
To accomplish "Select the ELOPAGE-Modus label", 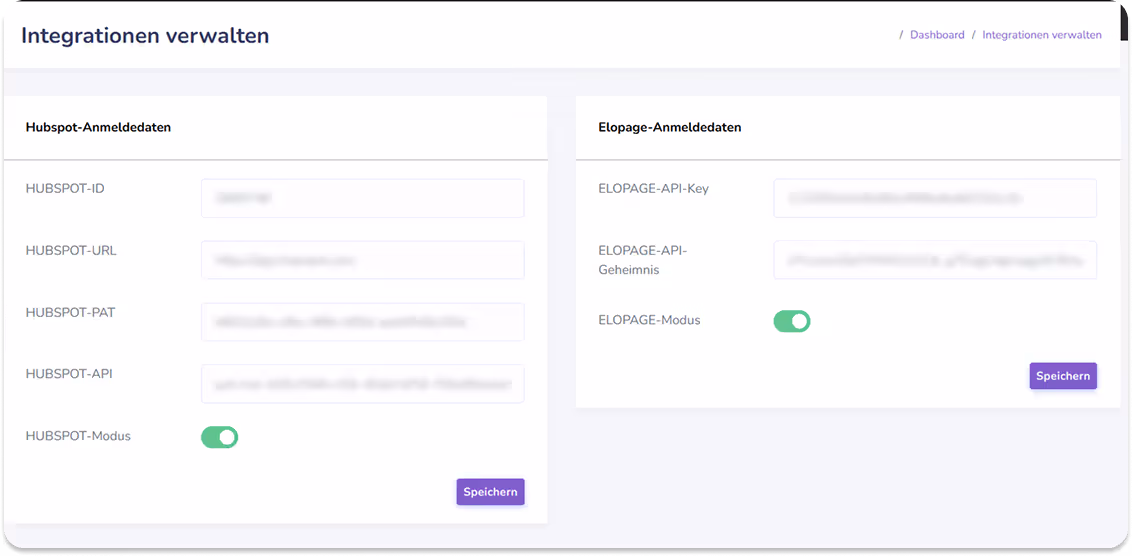I will pos(649,320).
